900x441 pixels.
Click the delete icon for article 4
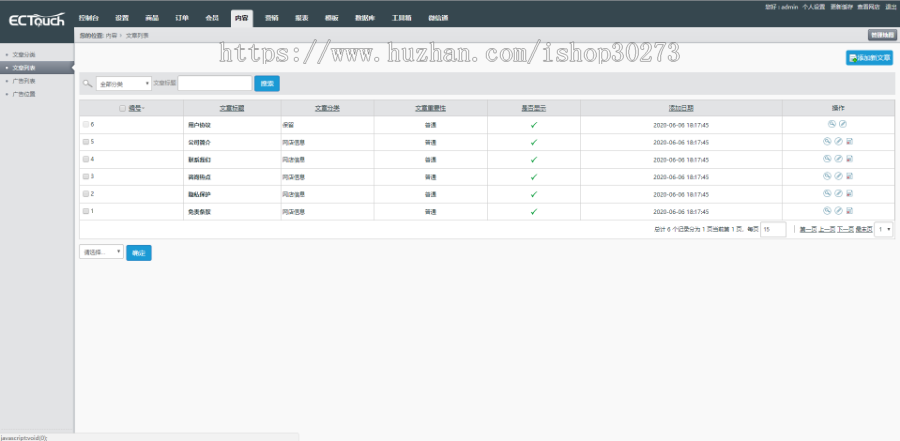849,158
